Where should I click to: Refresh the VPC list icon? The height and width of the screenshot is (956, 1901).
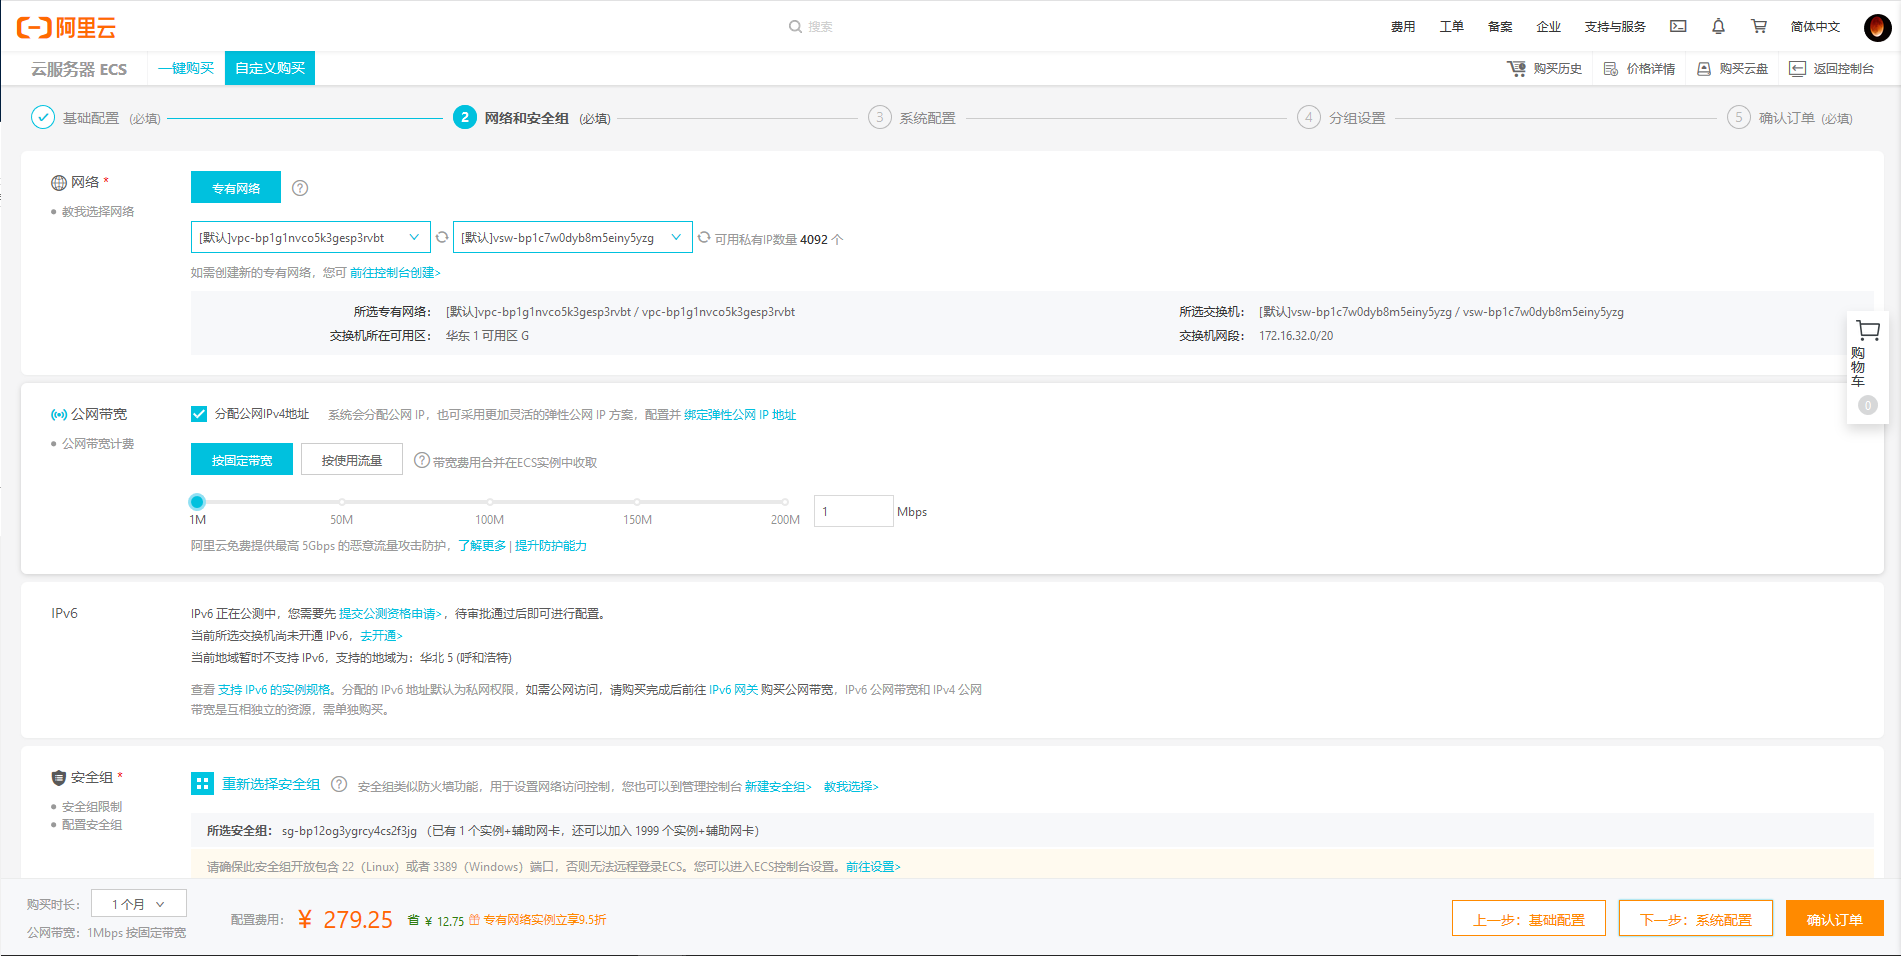pos(442,237)
